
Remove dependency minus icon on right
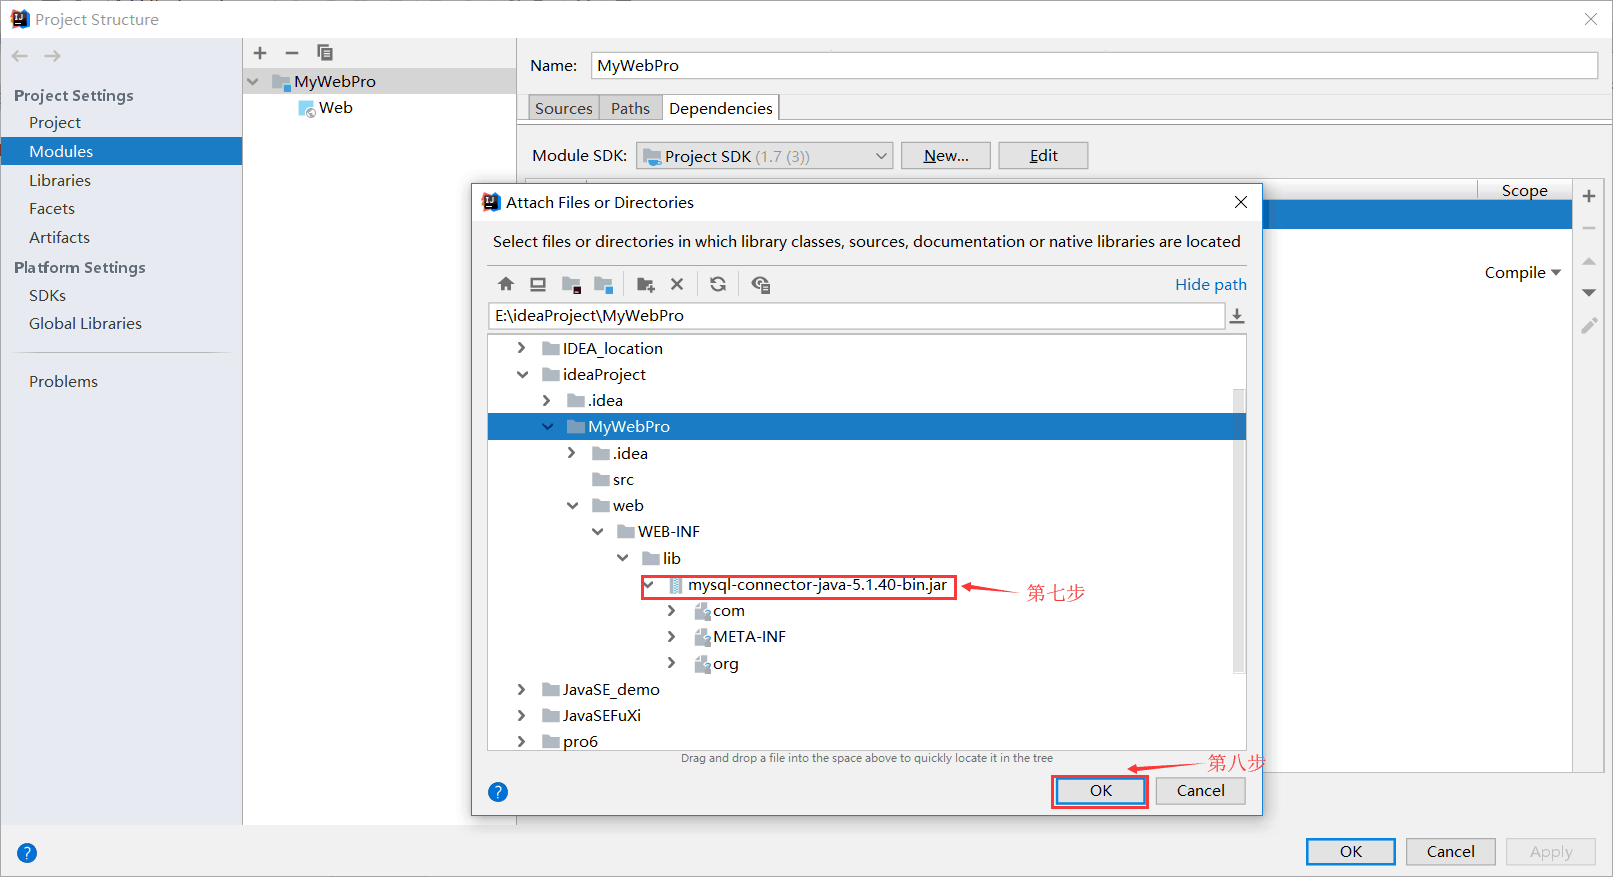pos(1589,229)
